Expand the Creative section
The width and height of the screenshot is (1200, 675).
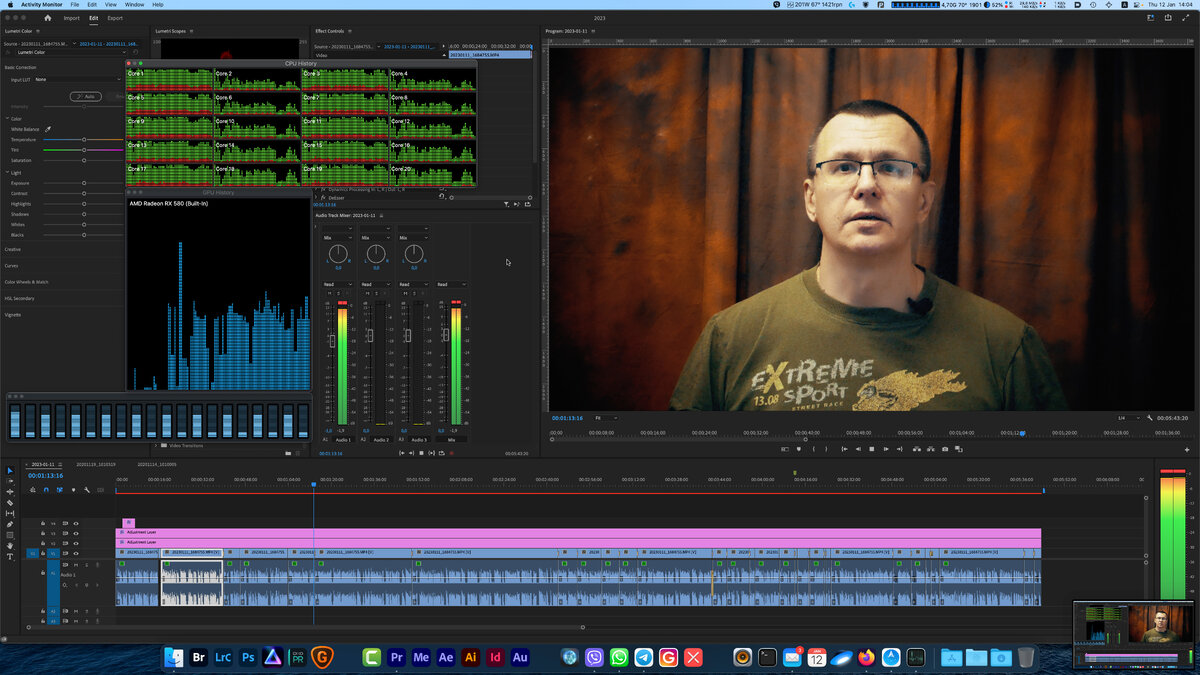coord(13,249)
